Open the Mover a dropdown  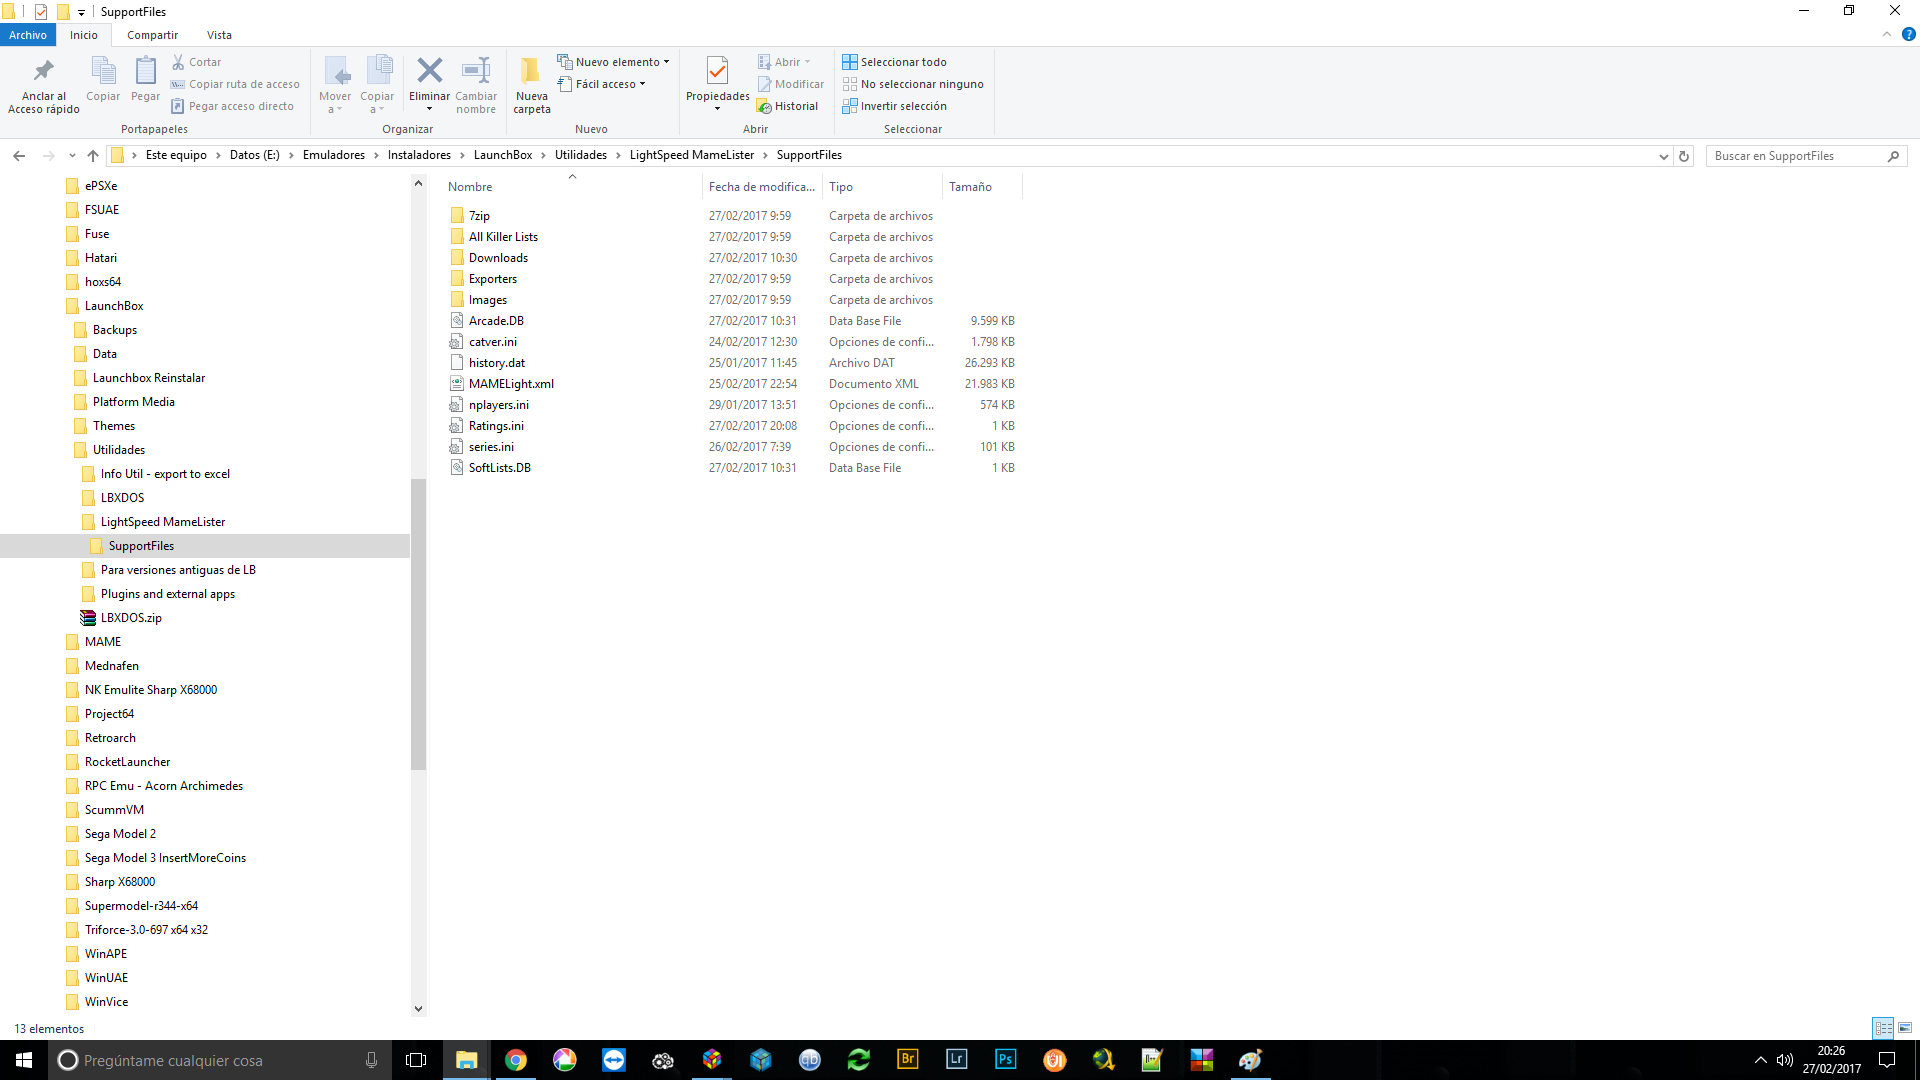pos(335,85)
